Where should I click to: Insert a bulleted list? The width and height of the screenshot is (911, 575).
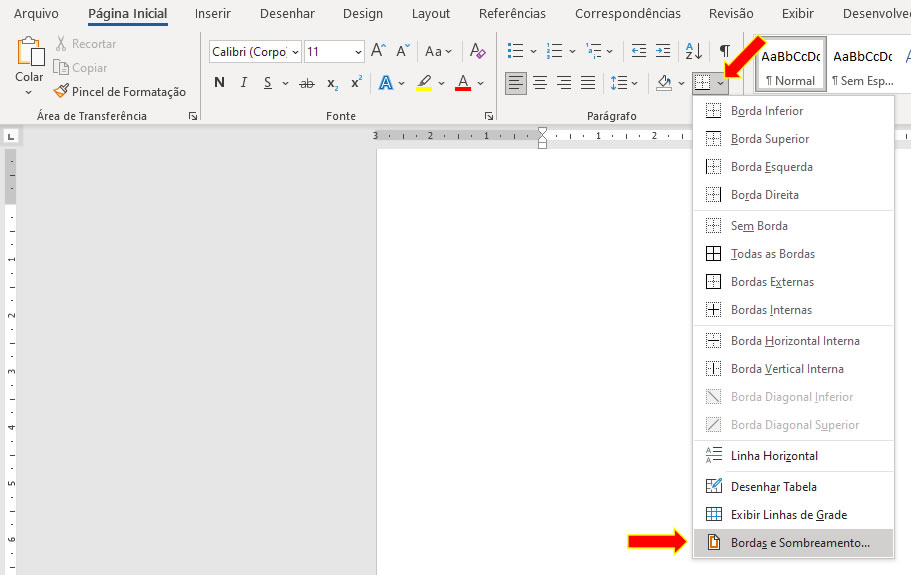[x=515, y=51]
